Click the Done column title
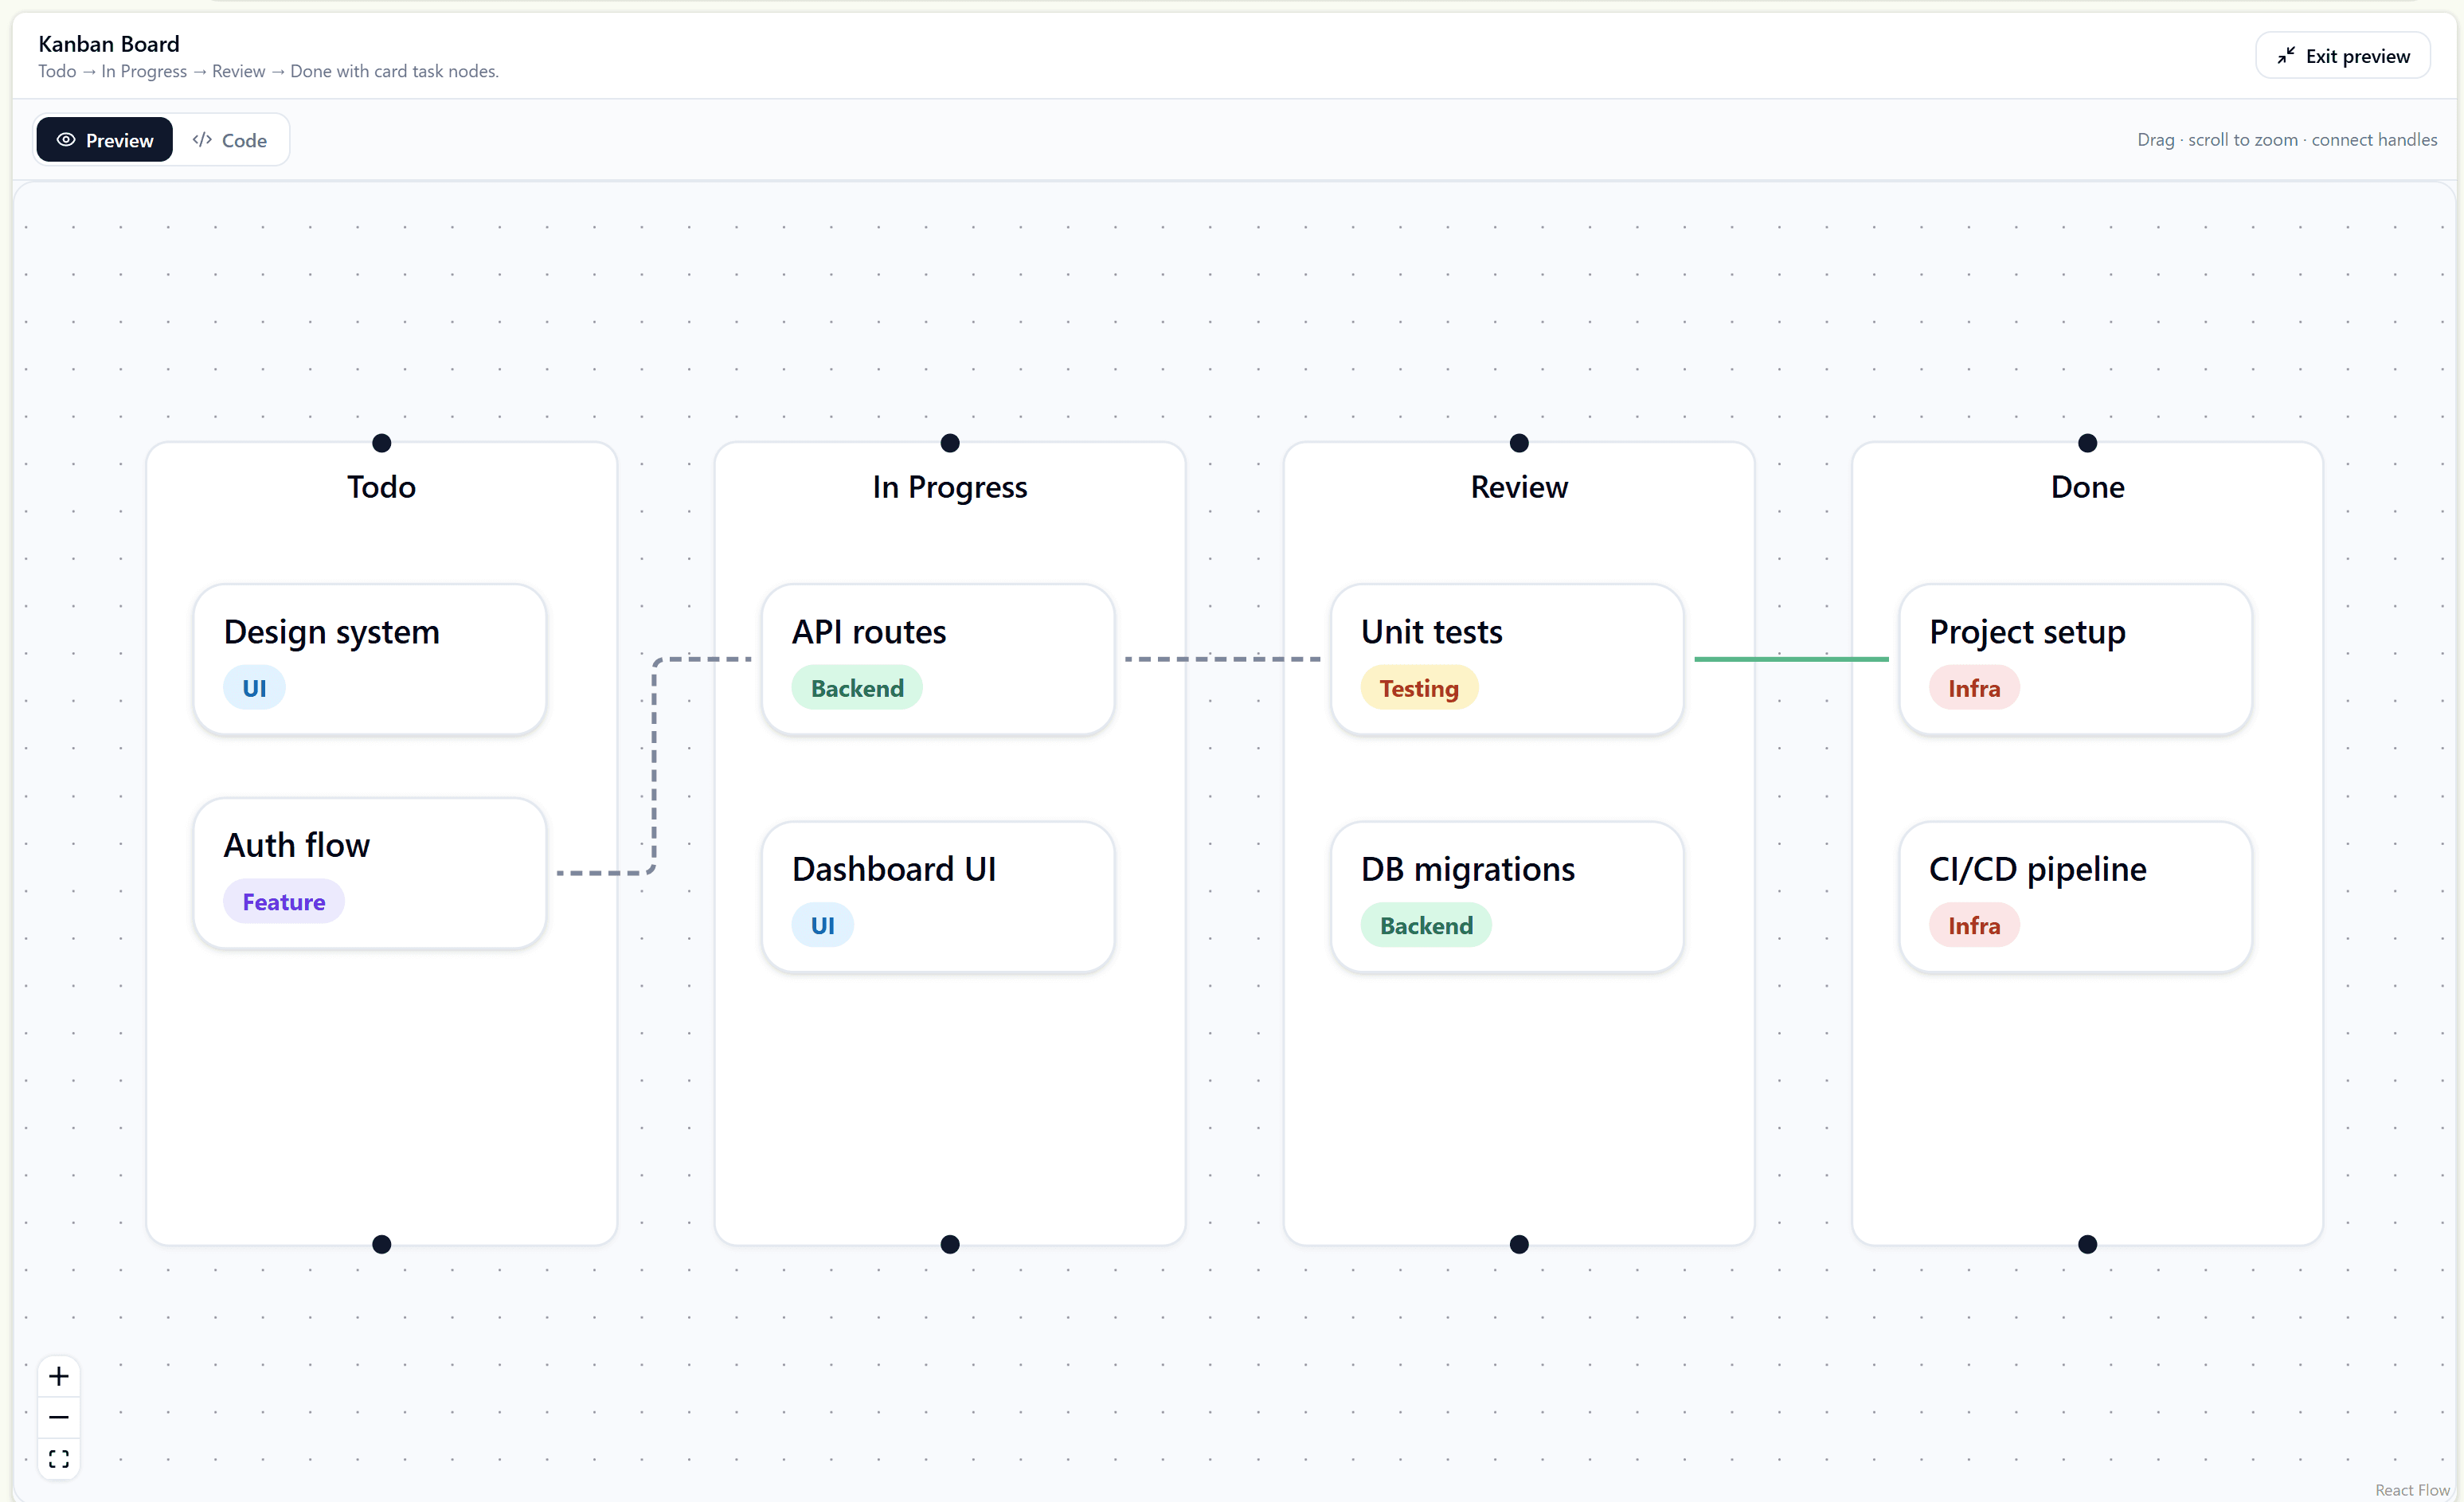 2087,487
